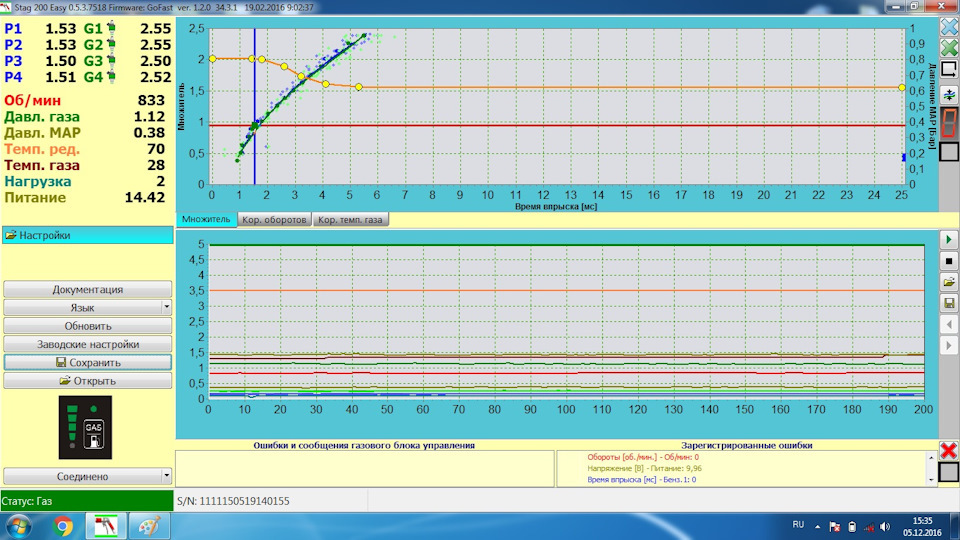Click the rightmost yellow multiplier curve point

coord(902,88)
